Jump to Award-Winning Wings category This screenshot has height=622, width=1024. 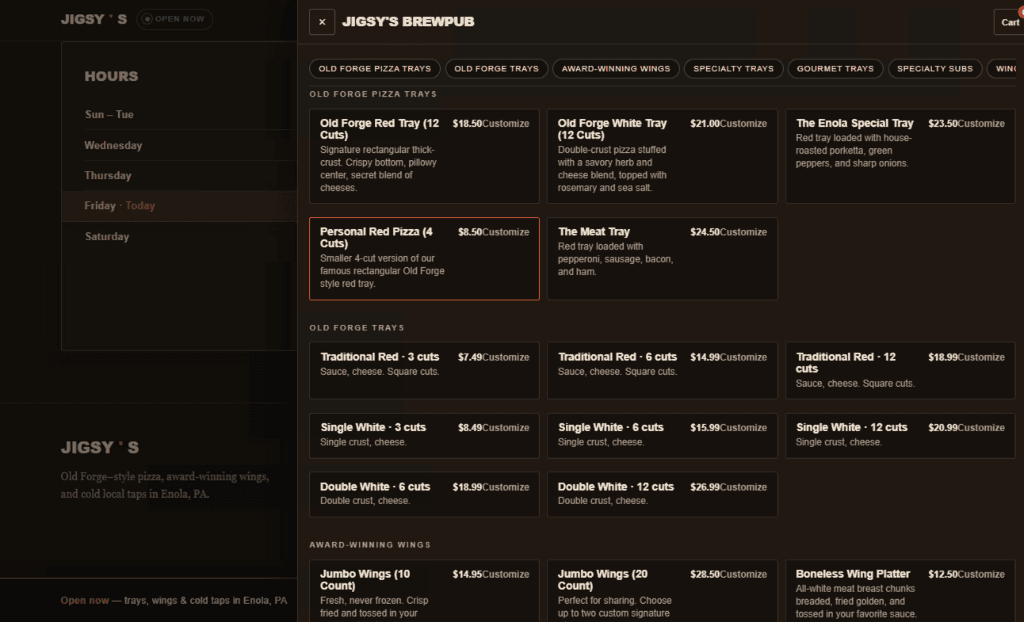(616, 69)
